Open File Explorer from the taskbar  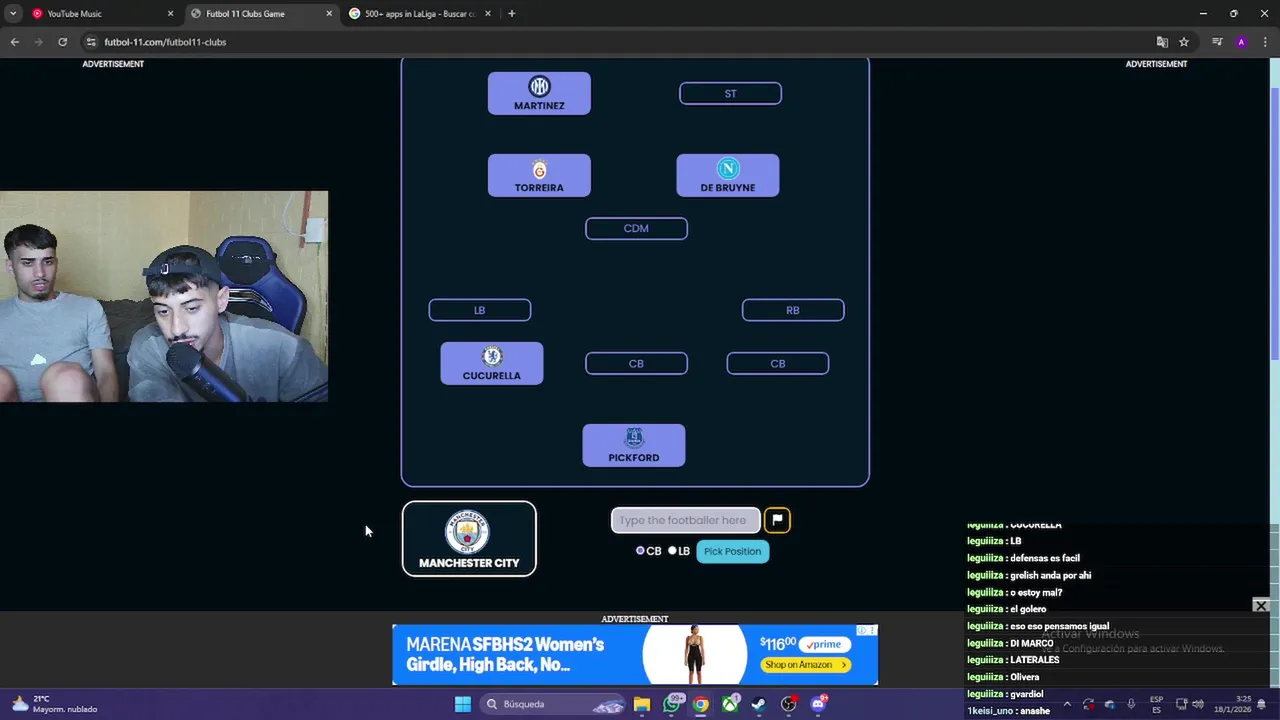pyautogui.click(x=642, y=704)
